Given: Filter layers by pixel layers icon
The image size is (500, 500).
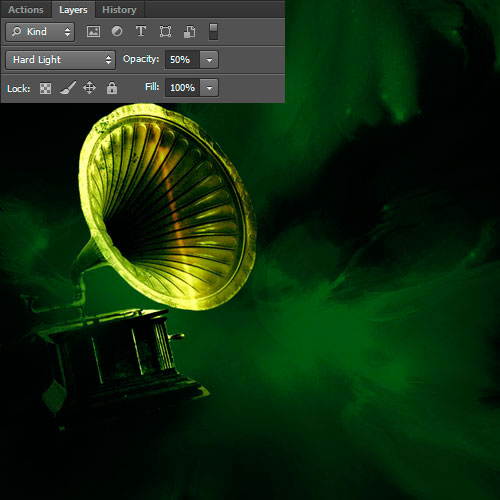Looking at the screenshot, I should [x=93, y=32].
